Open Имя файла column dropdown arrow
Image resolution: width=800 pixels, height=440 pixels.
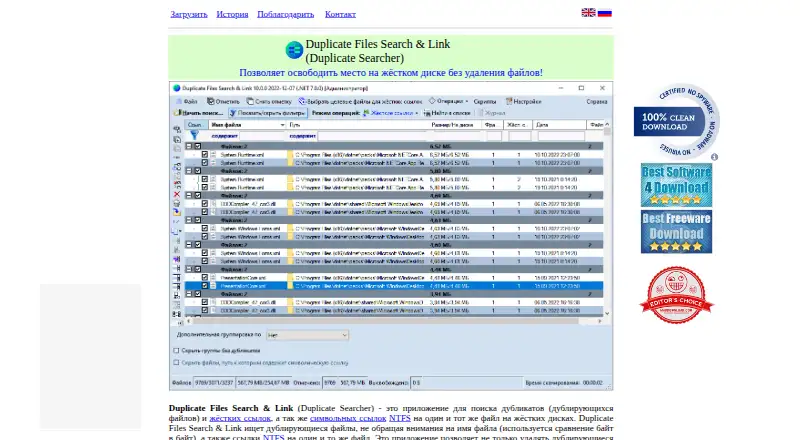coord(282,125)
